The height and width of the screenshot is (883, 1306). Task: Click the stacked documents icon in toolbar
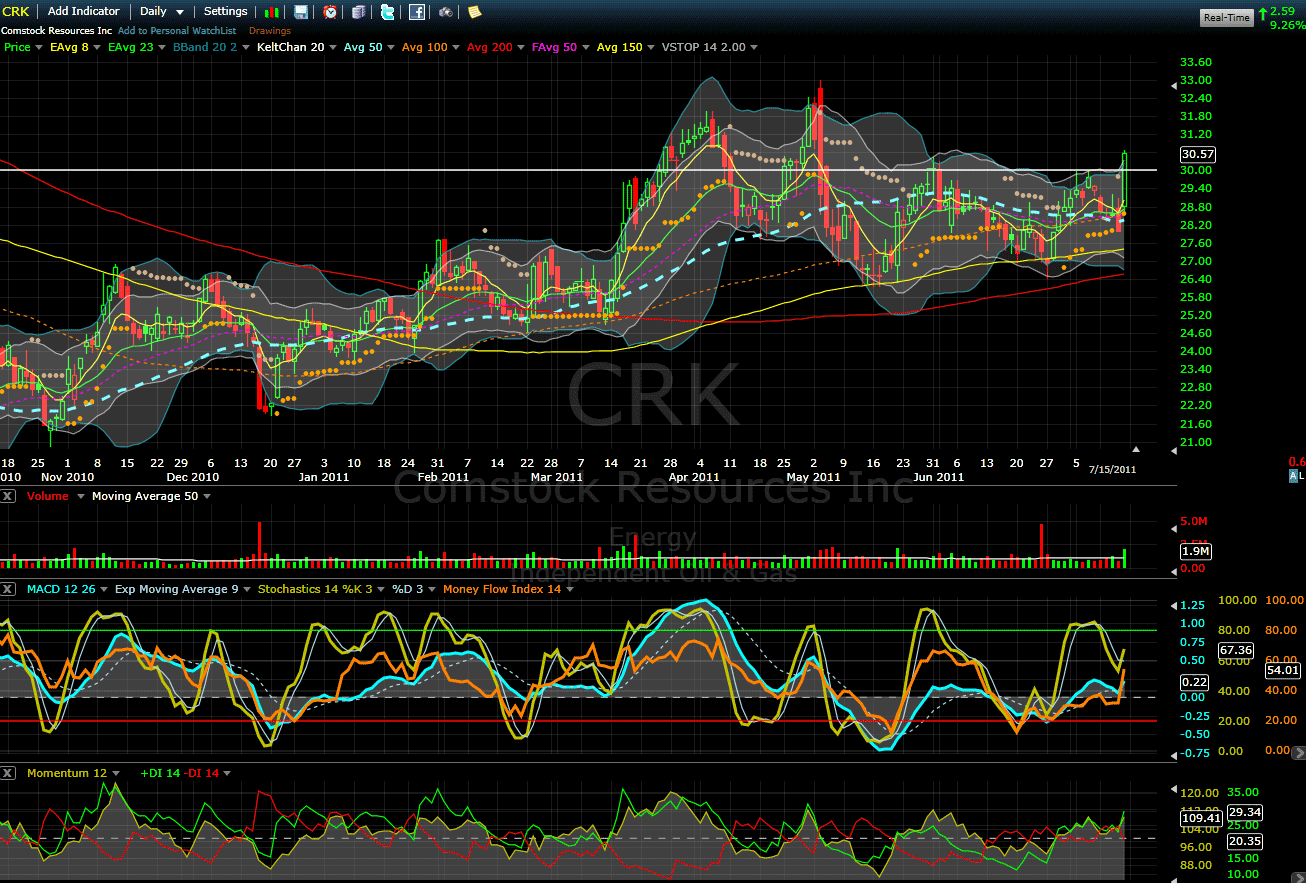coord(359,12)
